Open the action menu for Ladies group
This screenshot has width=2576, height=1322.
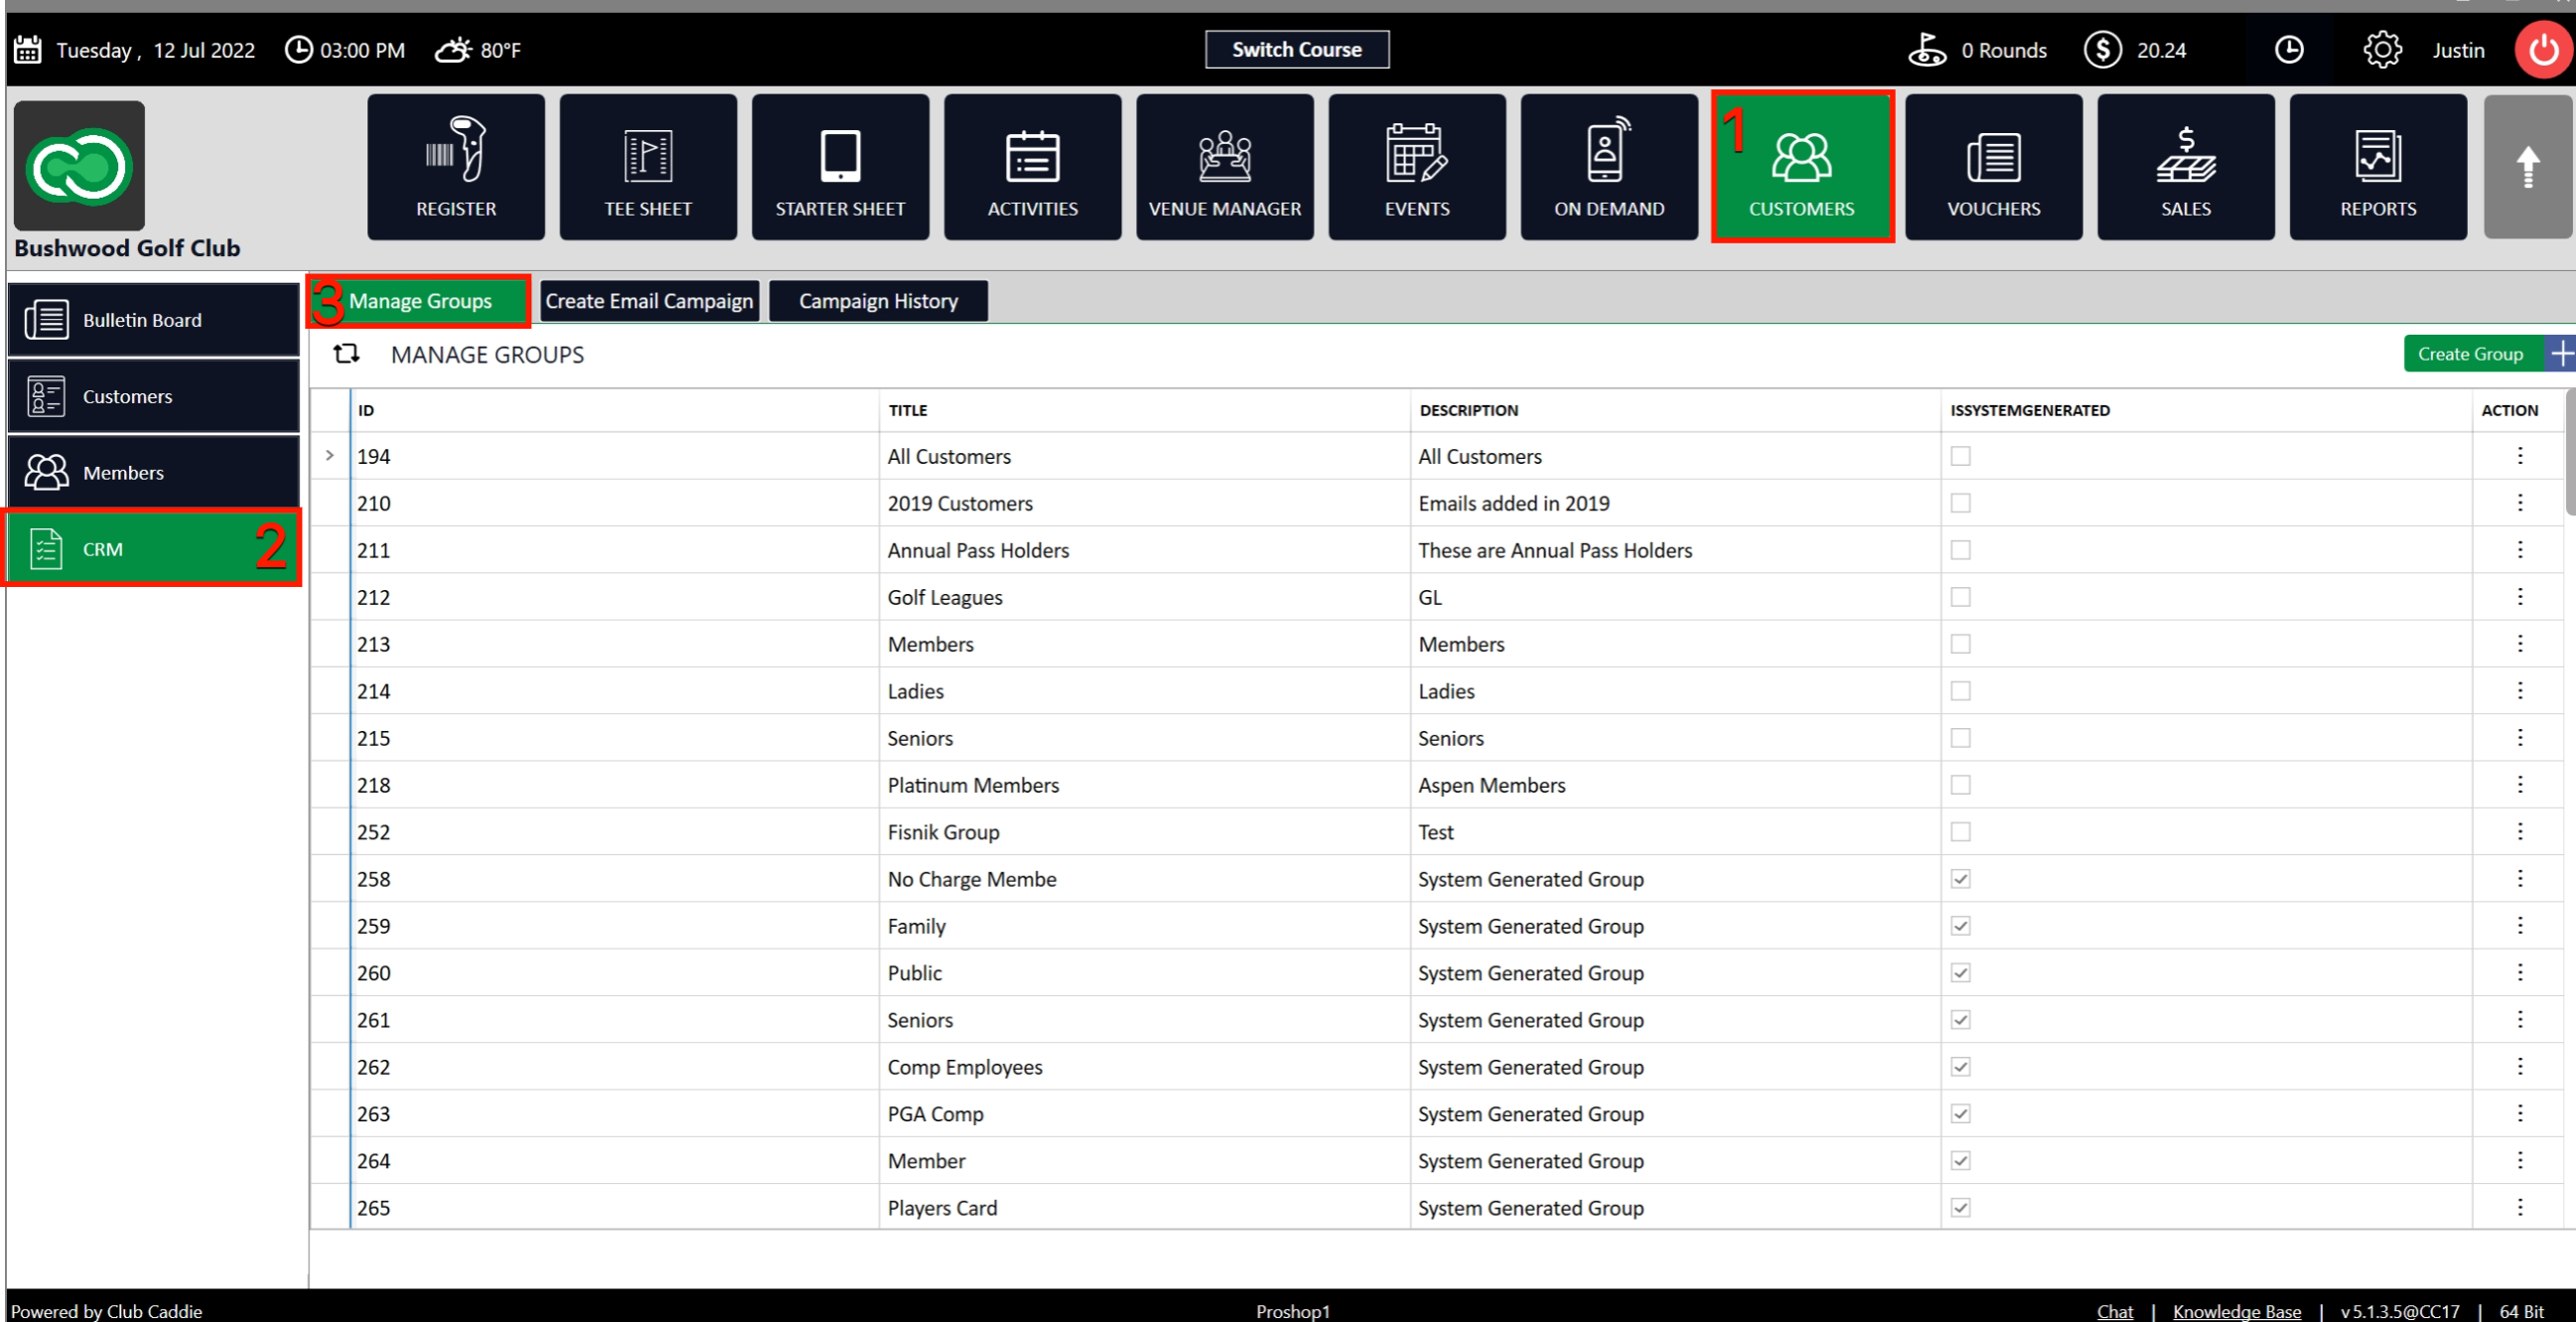(x=2519, y=691)
